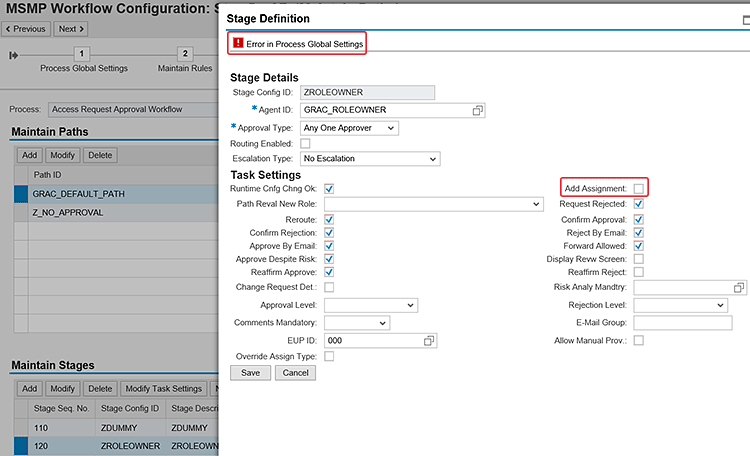Image resolution: width=750 pixels, height=456 pixels.
Task: Maximize the Stage Definition dialog
Action: pos(741,18)
